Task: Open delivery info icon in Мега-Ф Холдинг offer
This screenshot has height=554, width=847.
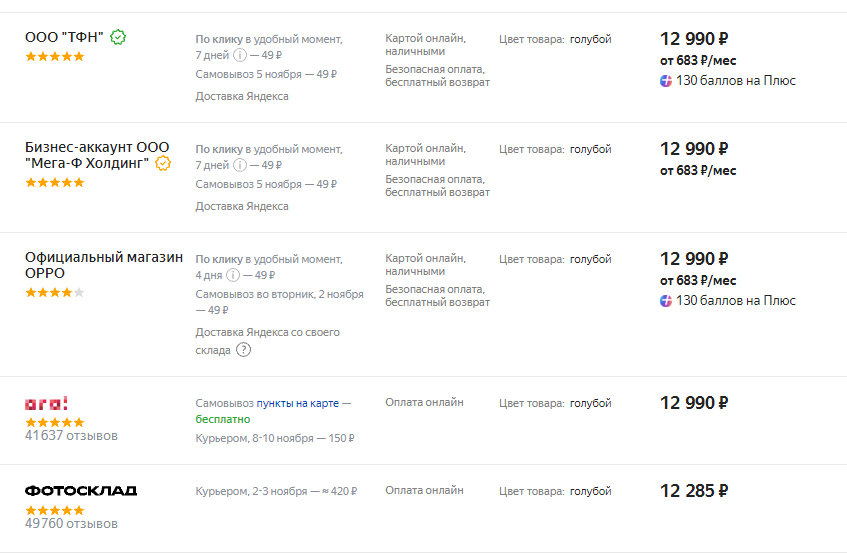Action: (x=238, y=165)
